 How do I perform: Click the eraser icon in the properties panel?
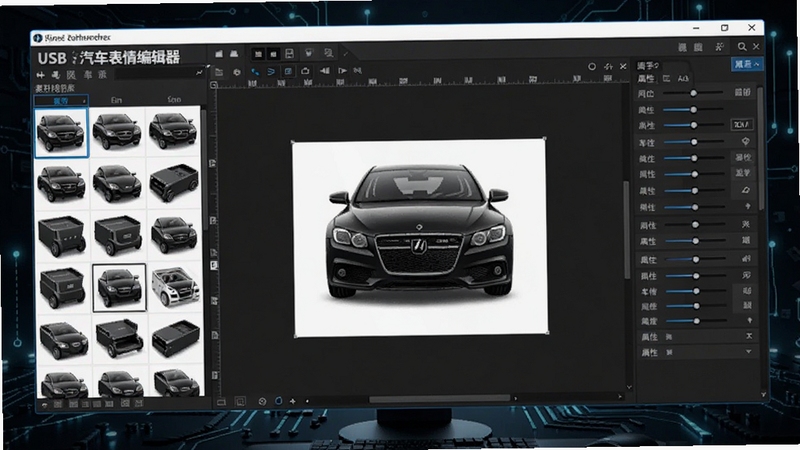(745, 190)
